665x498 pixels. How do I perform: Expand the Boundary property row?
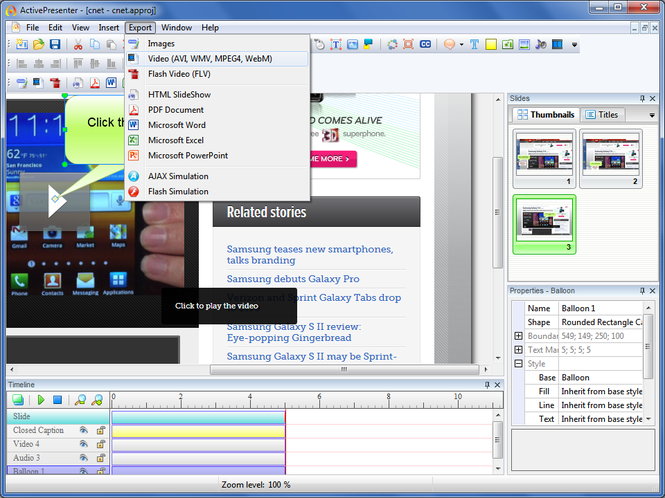[x=518, y=336]
